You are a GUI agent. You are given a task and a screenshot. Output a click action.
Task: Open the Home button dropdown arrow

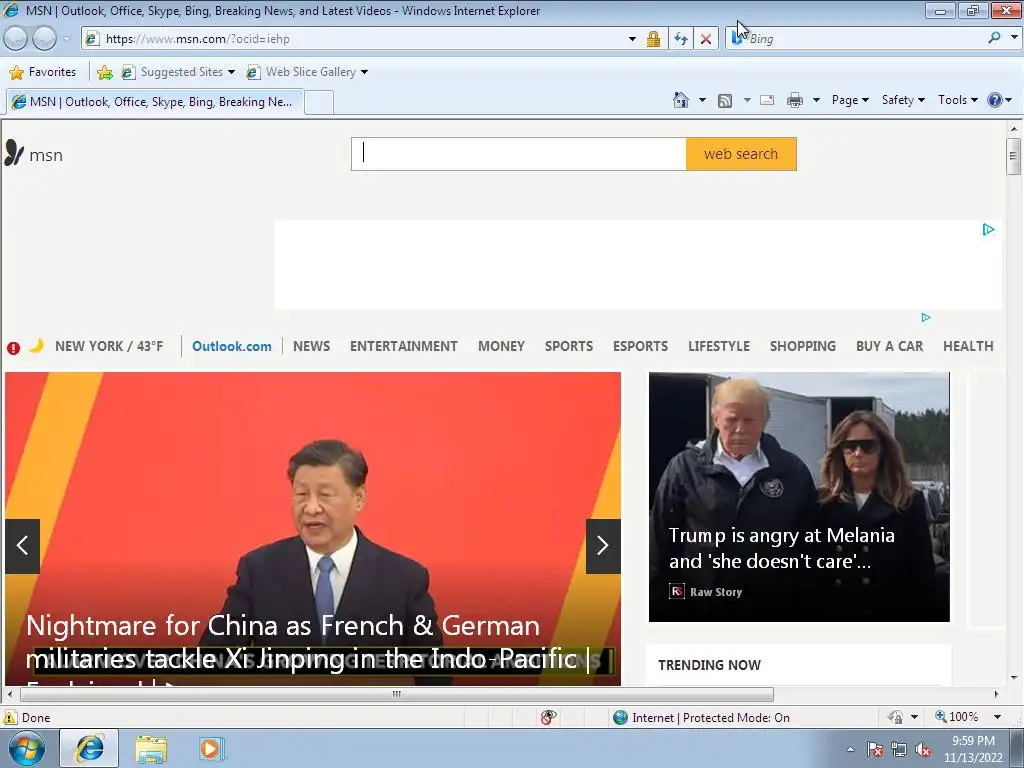702,100
